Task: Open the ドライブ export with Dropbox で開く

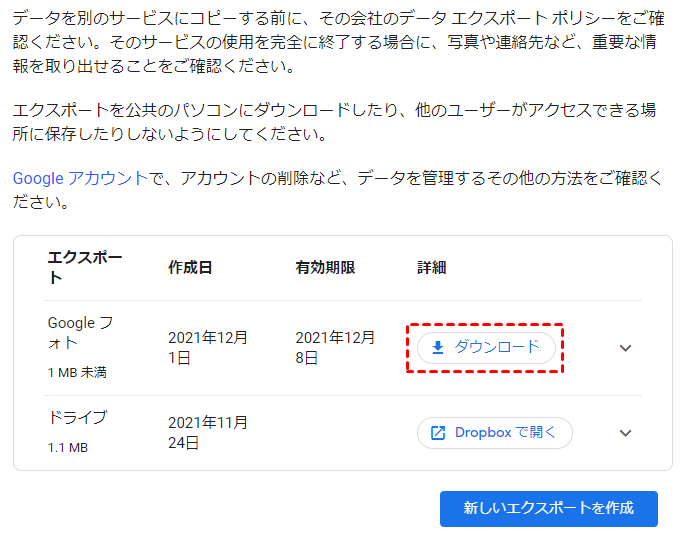Action: 495,433
